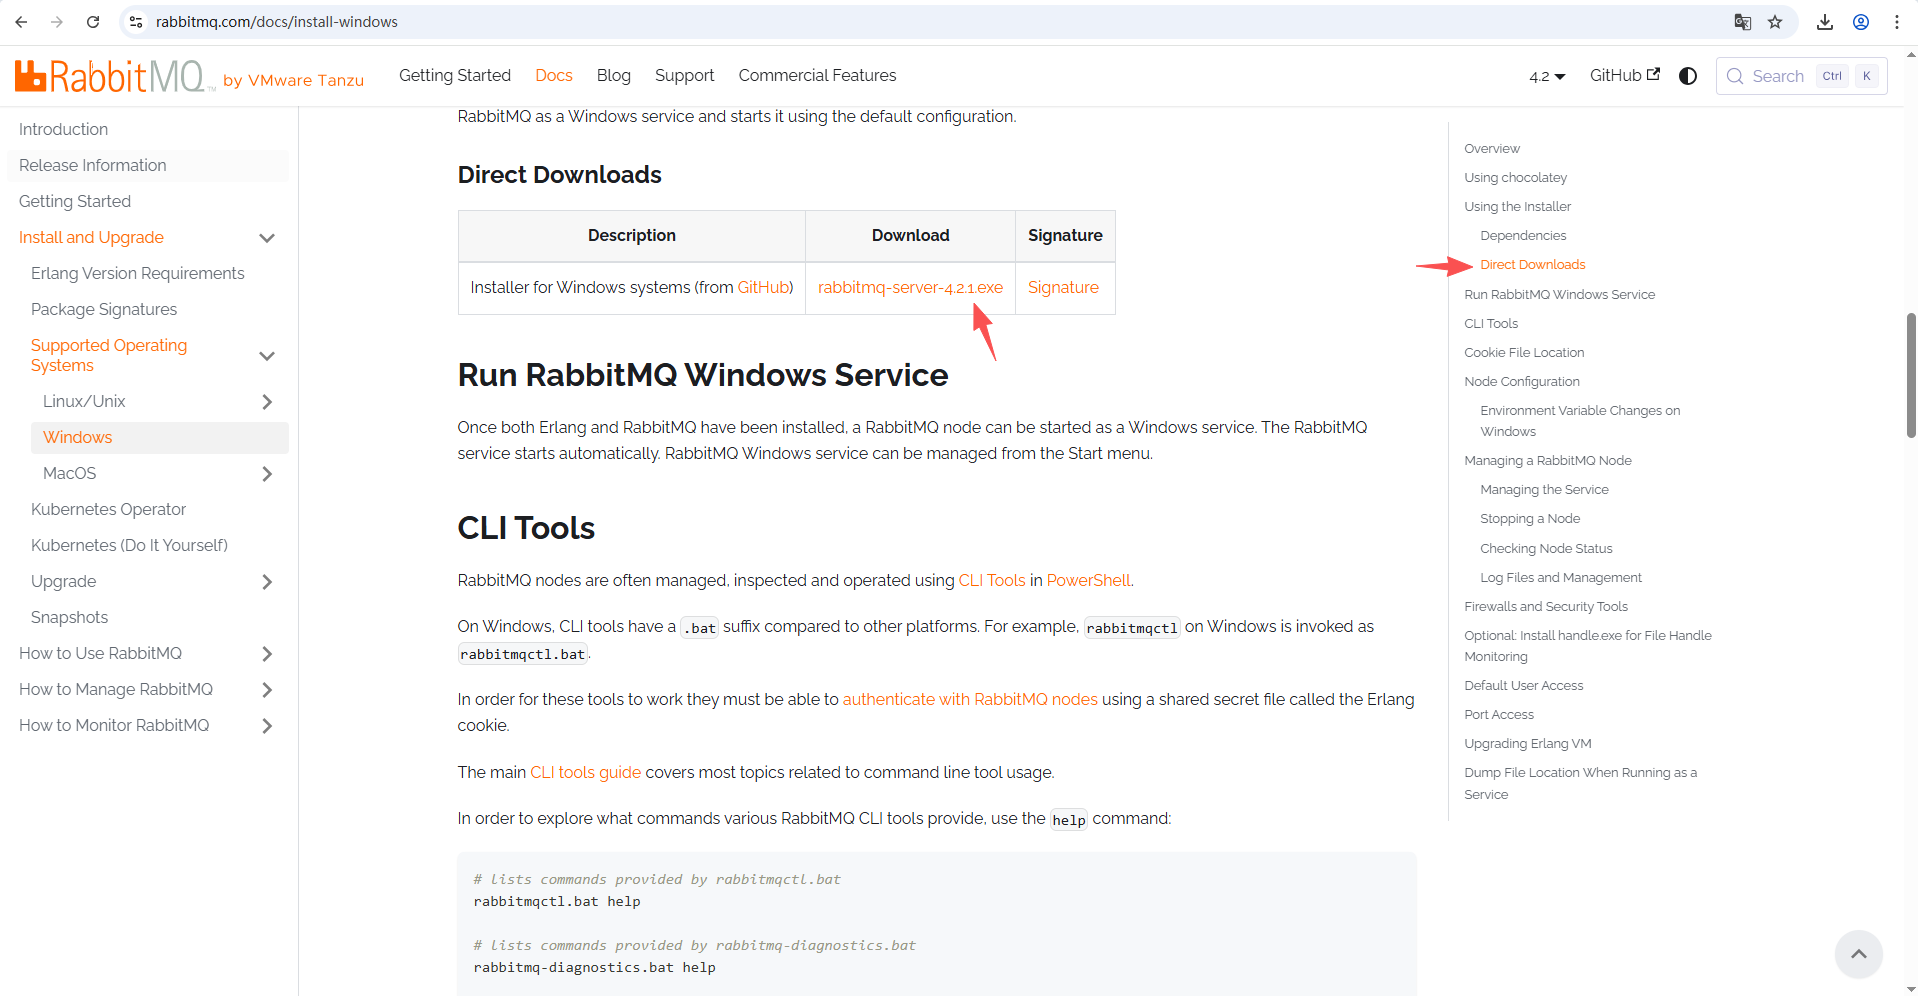Open the 4.2 version dropdown

click(x=1547, y=76)
